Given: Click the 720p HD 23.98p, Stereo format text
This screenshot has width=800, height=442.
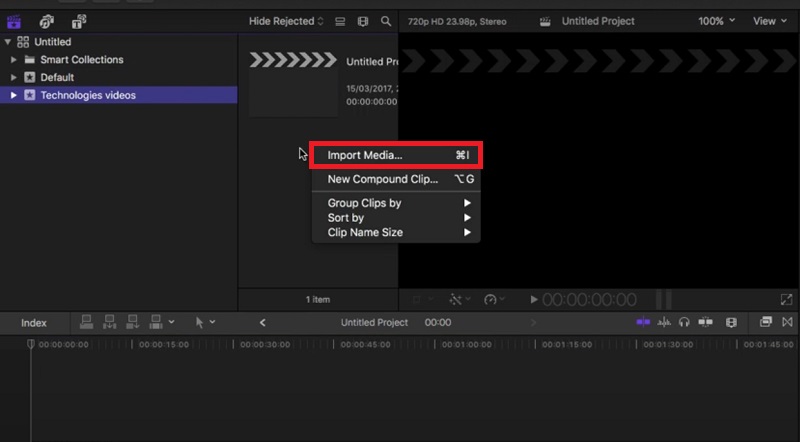Looking at the screenshot, I should pyautogui.click(x=457, y=21).
